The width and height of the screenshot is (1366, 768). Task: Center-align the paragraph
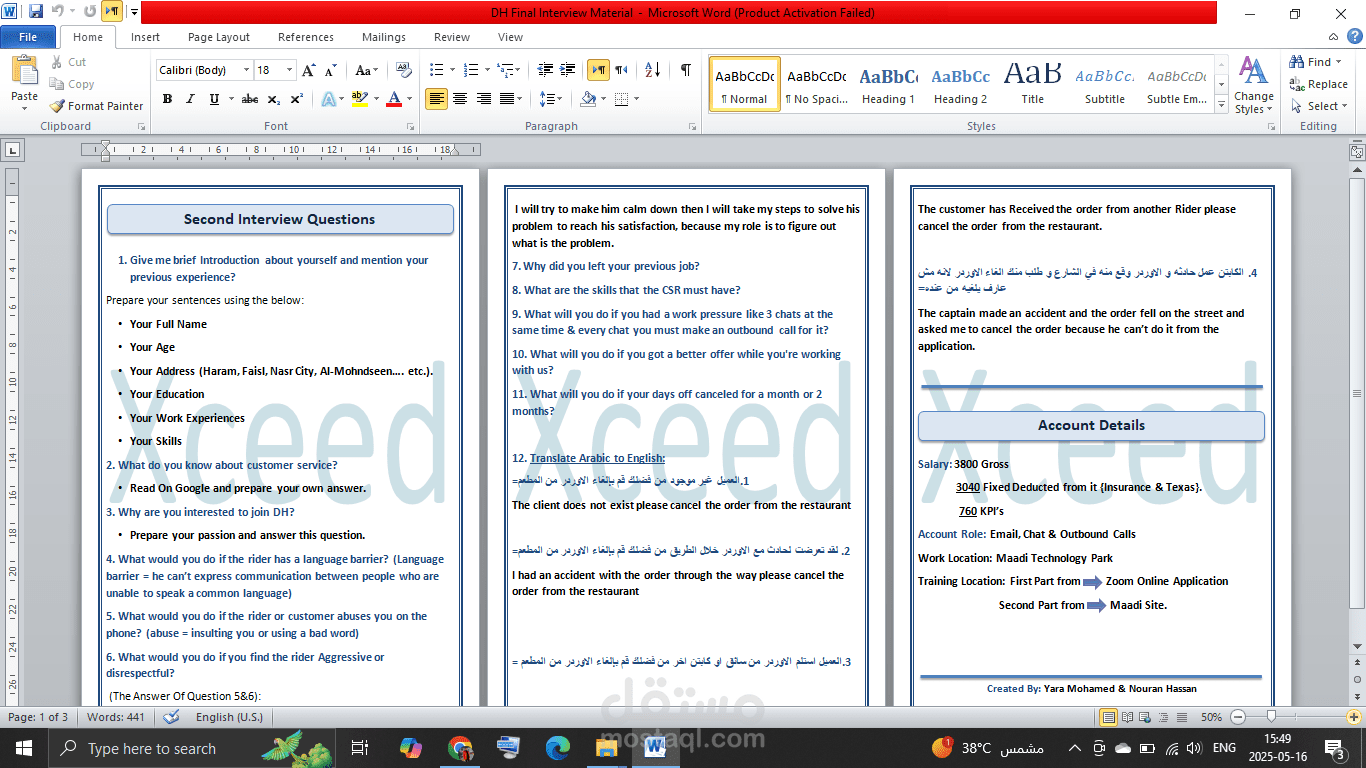[460, 99]
